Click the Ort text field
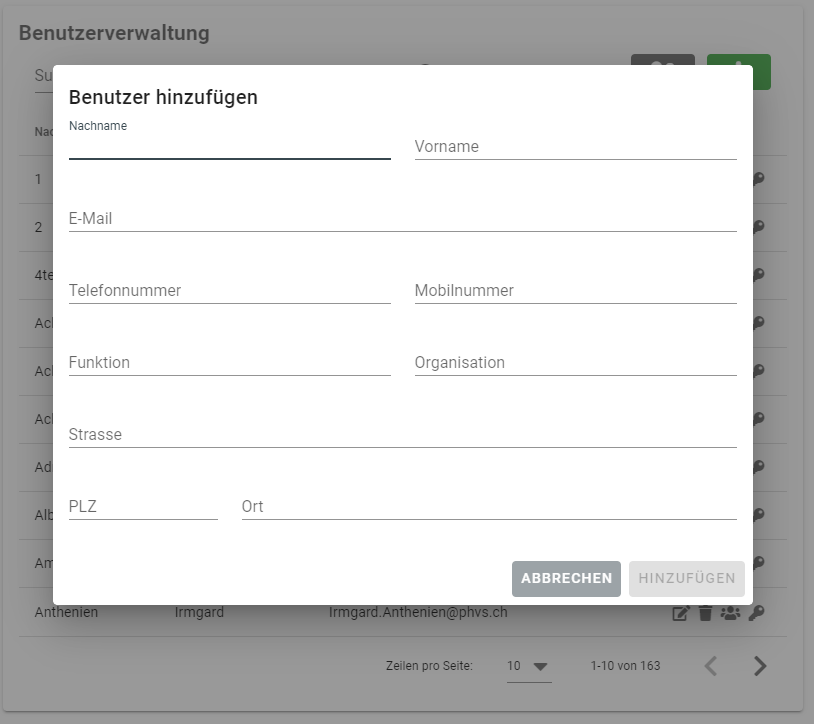The width and height of the screenshot is (814, 724). click(x=488, y=506)
